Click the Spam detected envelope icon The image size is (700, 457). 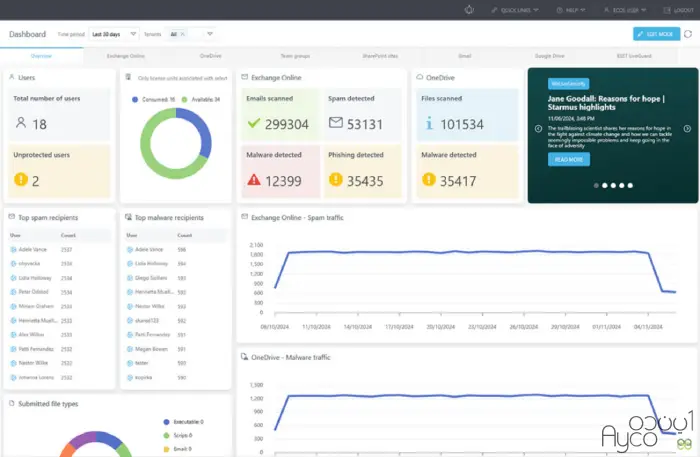point(336,124)
